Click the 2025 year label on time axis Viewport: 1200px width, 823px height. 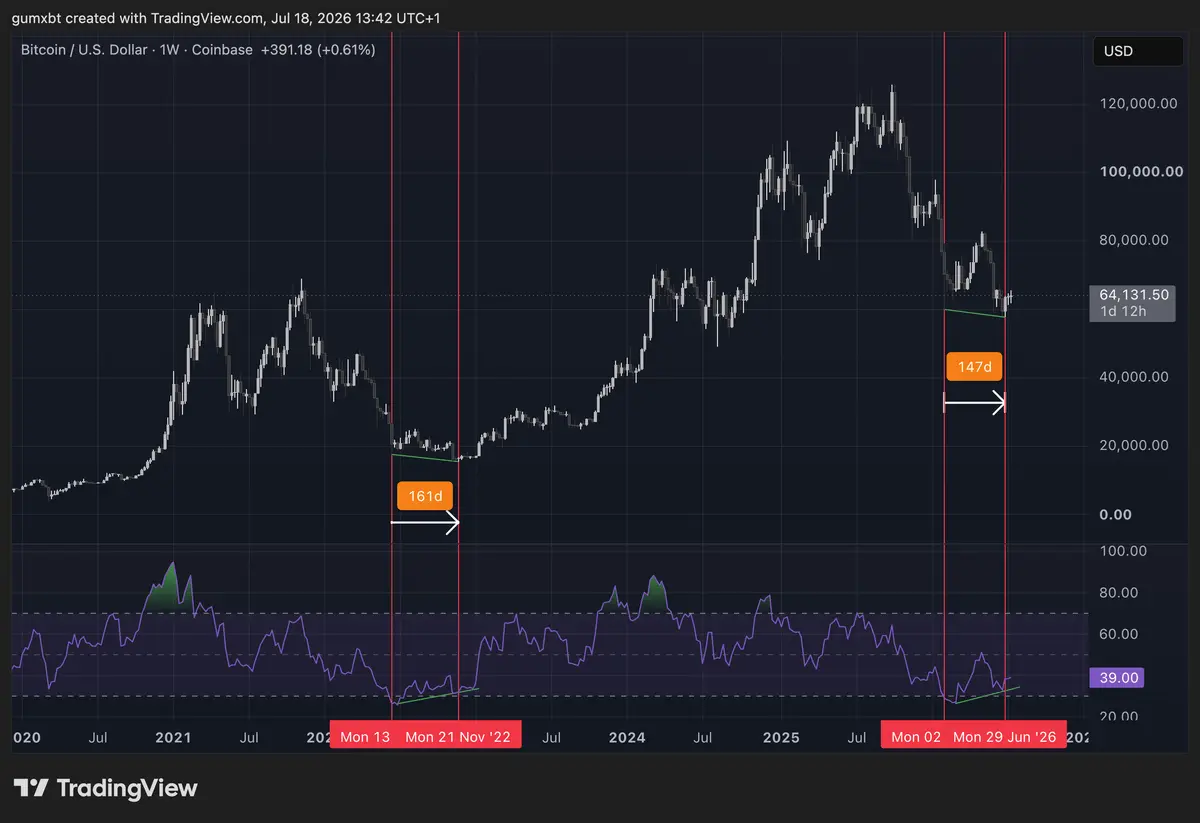point(781,737)
